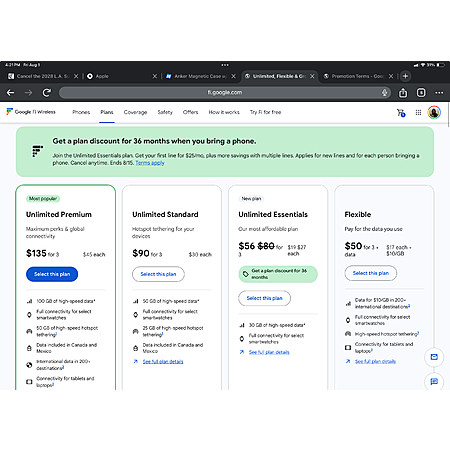Click the Unlimited Premium heading
Viewport: 450px width, 450px height.
[x=59, y=214]
